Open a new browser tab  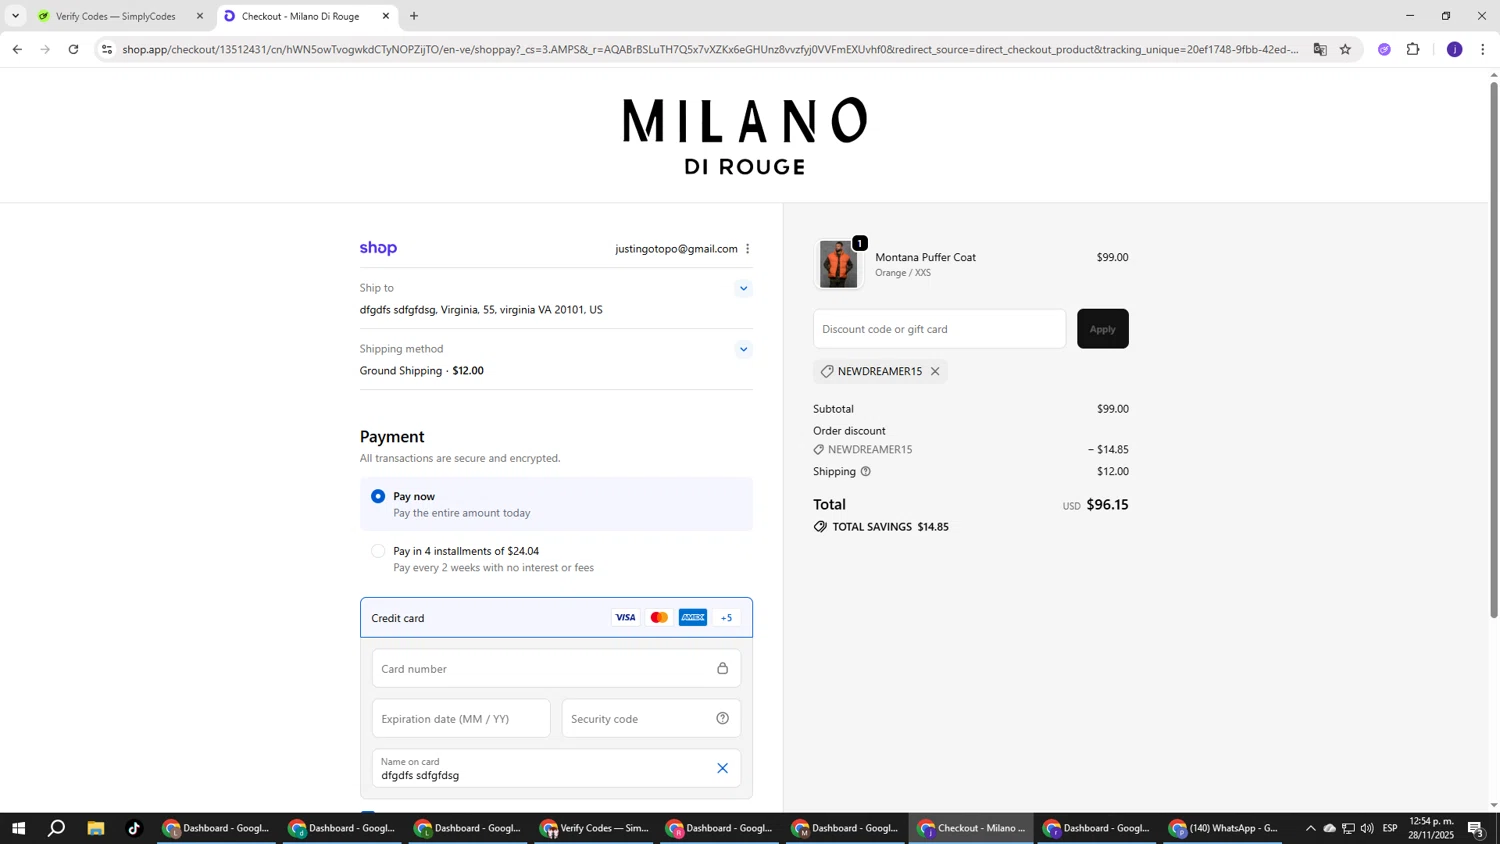tap(414, 16)
